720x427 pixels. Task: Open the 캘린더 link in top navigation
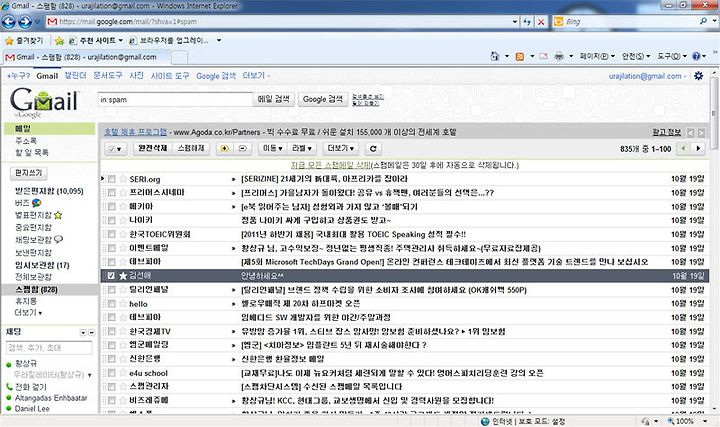click(x=75, y=75)
